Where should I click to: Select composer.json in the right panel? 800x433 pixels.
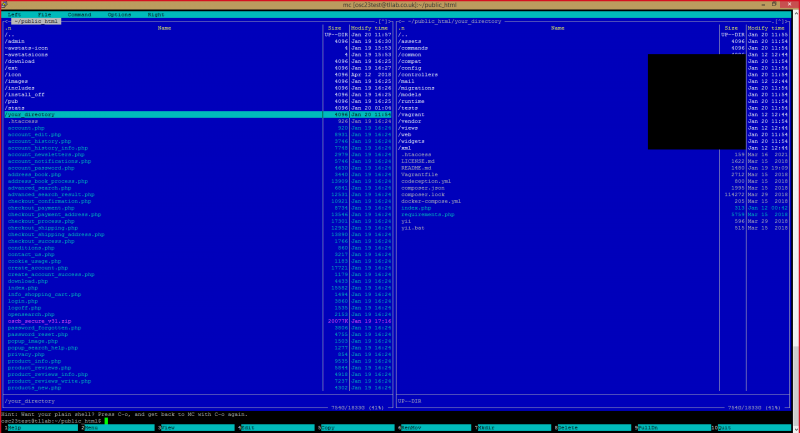(x=422, y=188)
